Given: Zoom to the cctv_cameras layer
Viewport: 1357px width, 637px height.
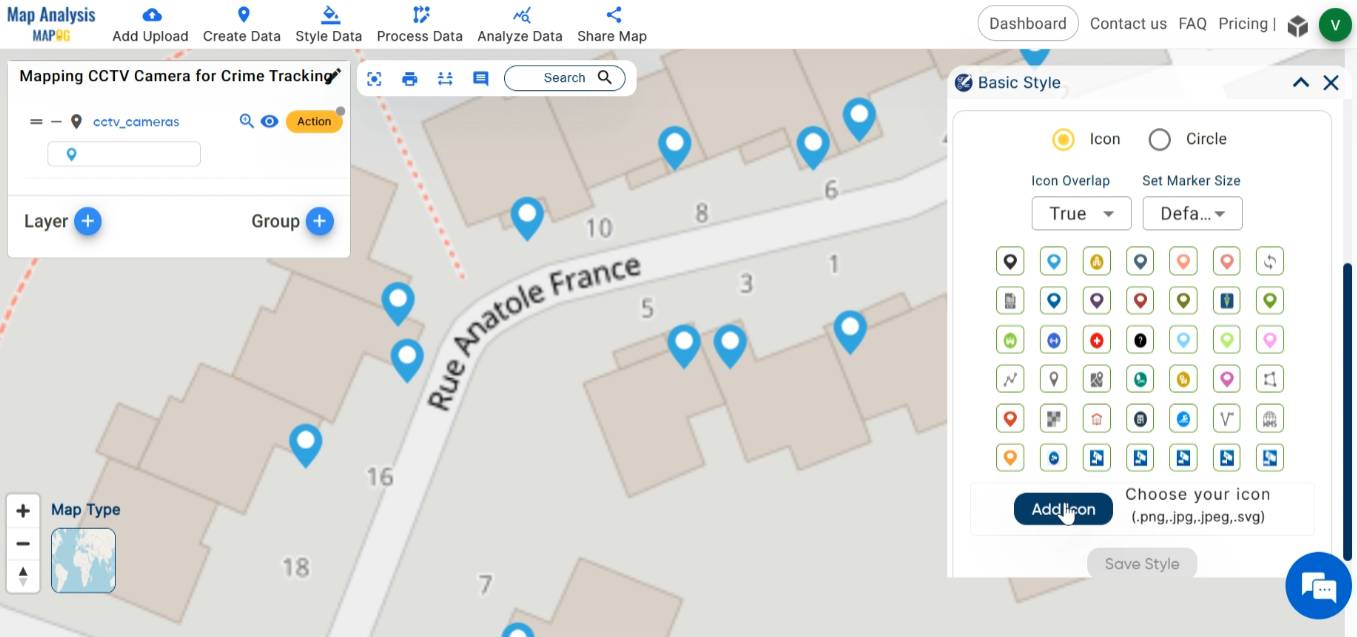Looking at the screenshot, I should point(247,121).
